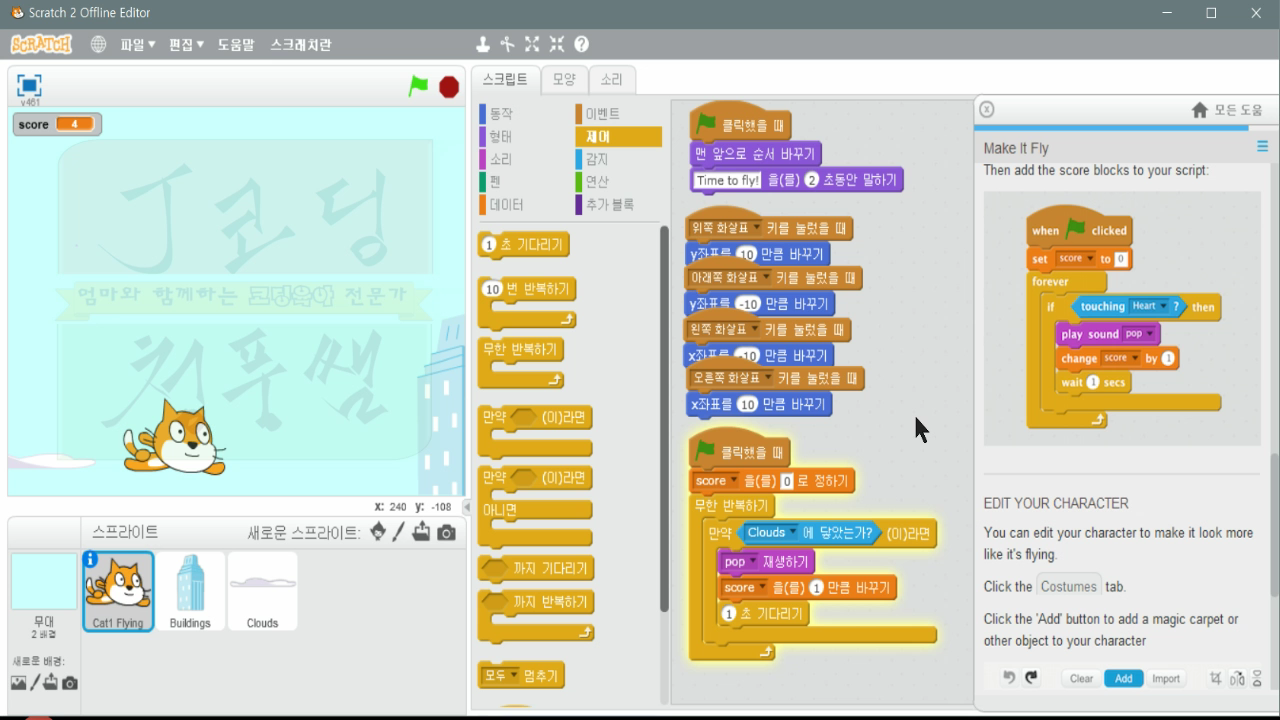Switch to the 스크립트 tab

[x=505, y=80]
